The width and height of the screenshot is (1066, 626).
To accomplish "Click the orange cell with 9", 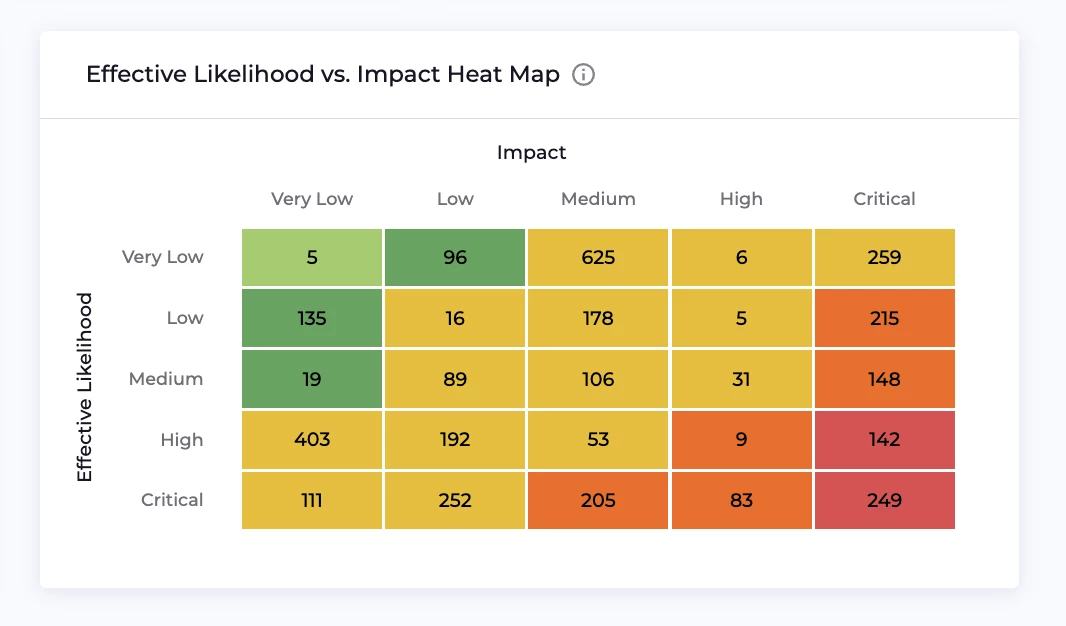I will tap(741, 440).
